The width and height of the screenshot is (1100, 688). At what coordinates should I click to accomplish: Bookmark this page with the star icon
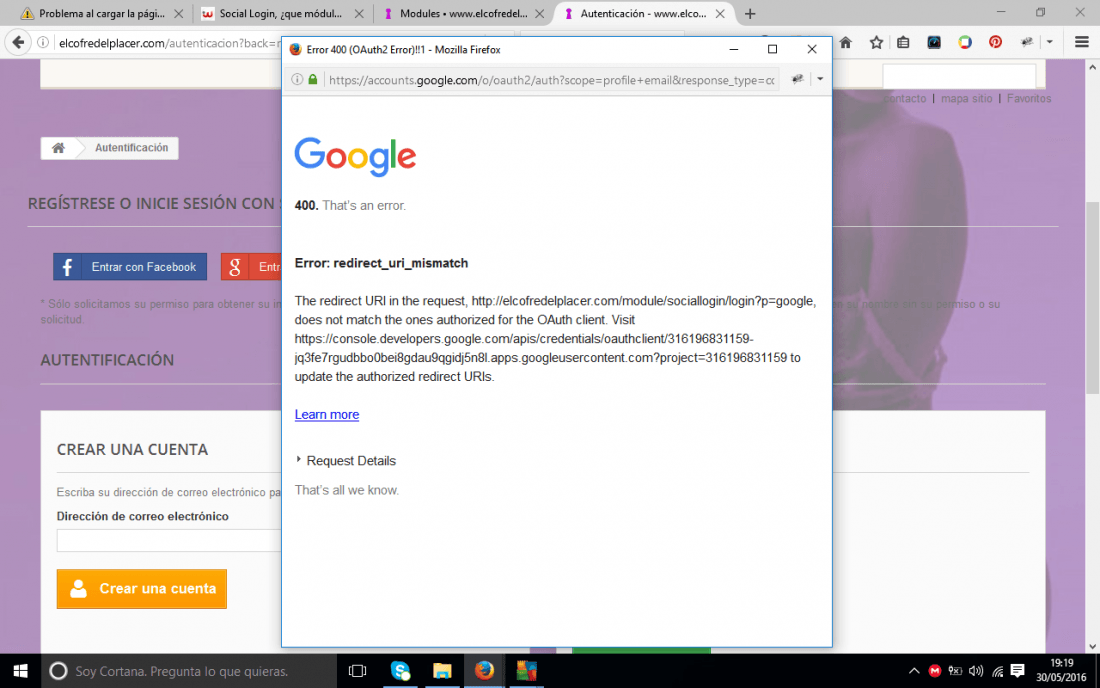(876, 43)
